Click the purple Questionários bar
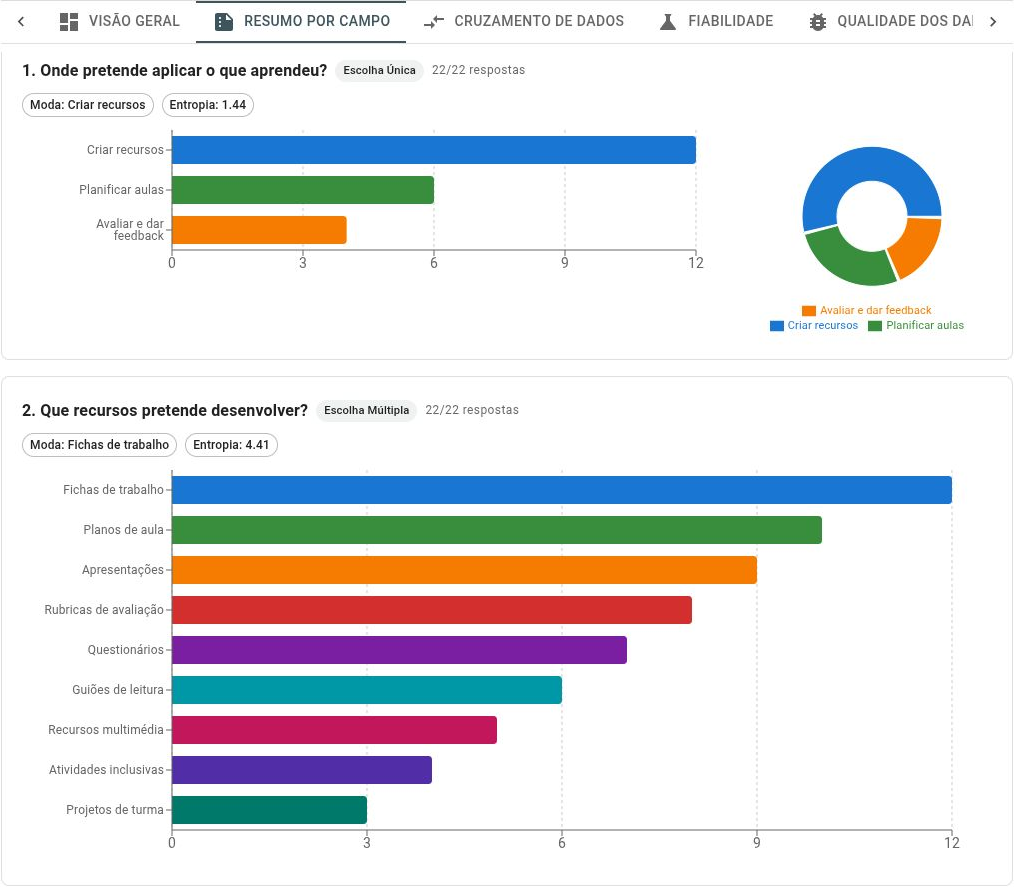This screenshot has height=887, width=1014. [x=399, y=650]
